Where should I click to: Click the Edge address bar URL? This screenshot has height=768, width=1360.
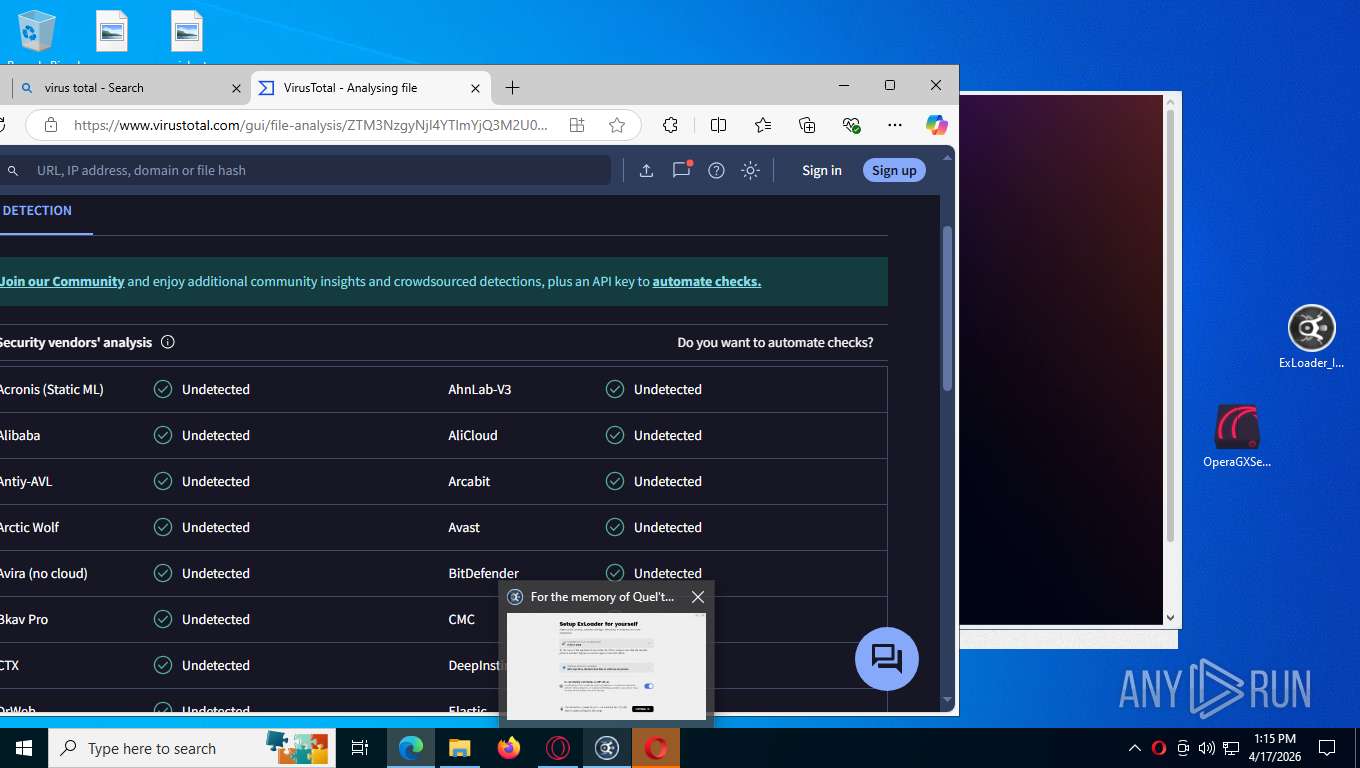click(311, 125)
